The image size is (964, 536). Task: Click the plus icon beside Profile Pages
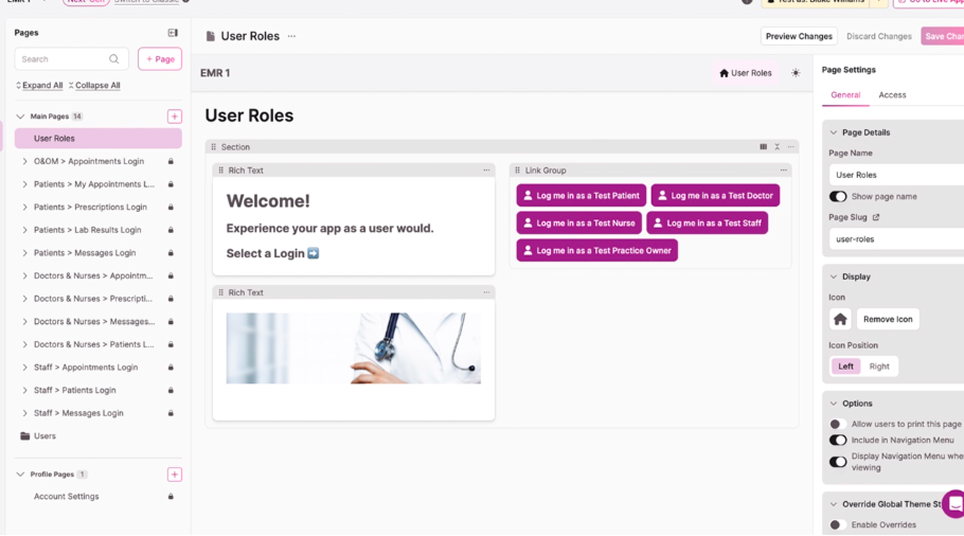174,475
